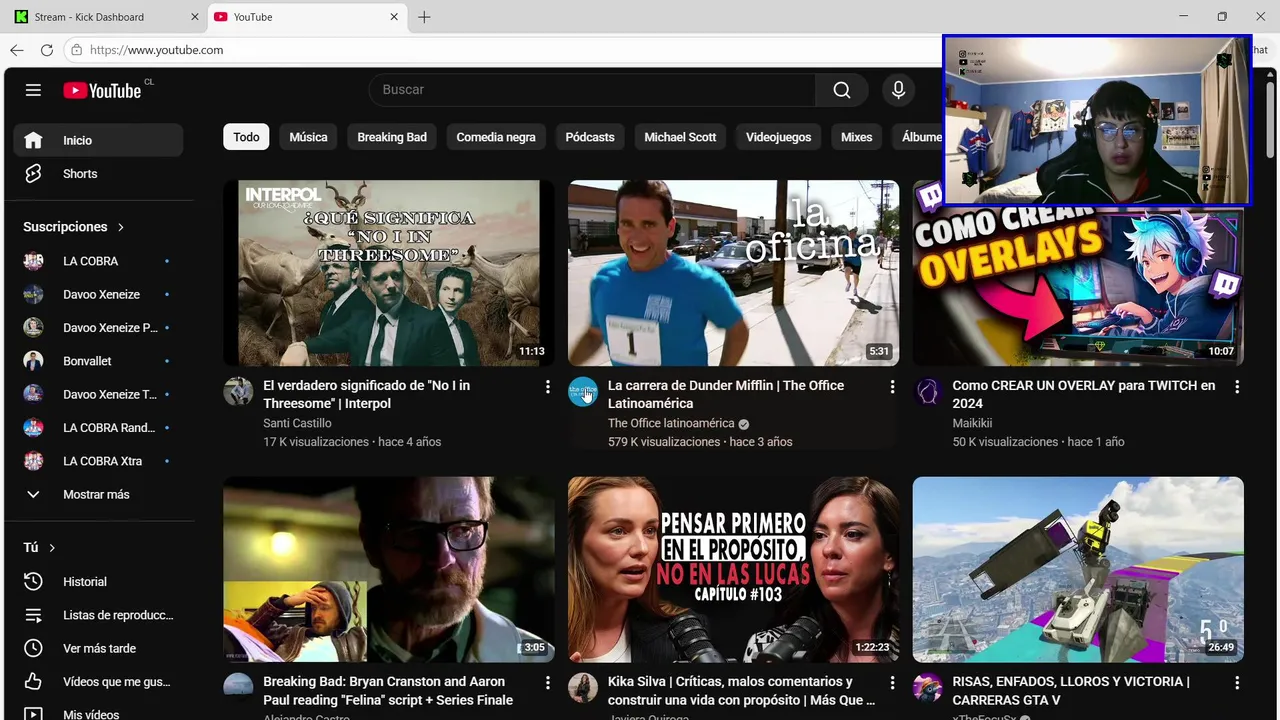
Task: Click Santi Castillo channel name
Action: (x=297, y=424)
